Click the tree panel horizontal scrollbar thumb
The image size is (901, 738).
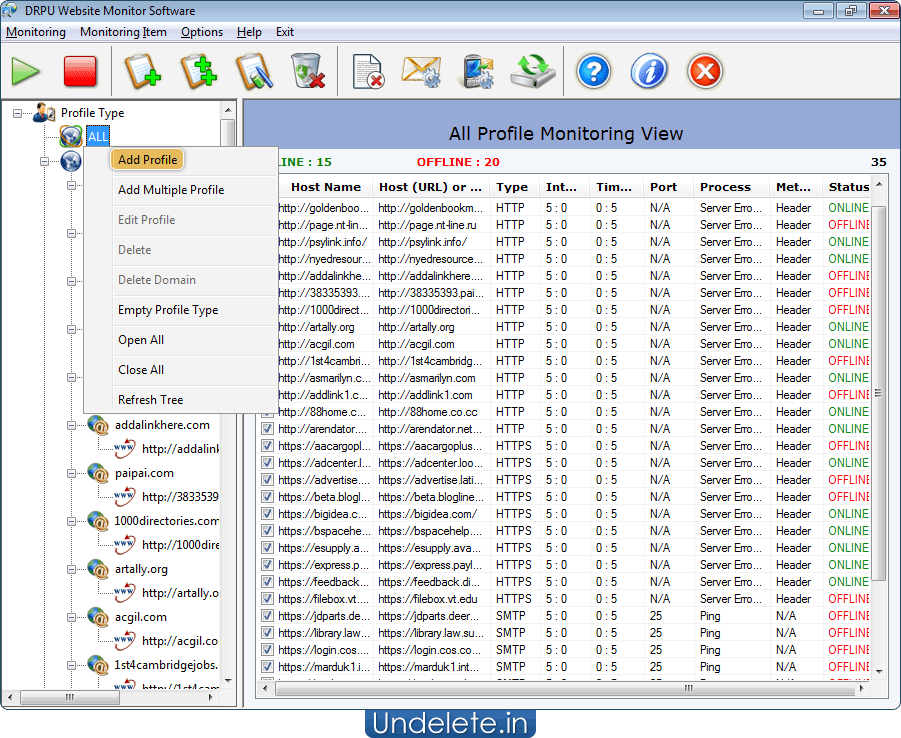[x=70, y=697]
